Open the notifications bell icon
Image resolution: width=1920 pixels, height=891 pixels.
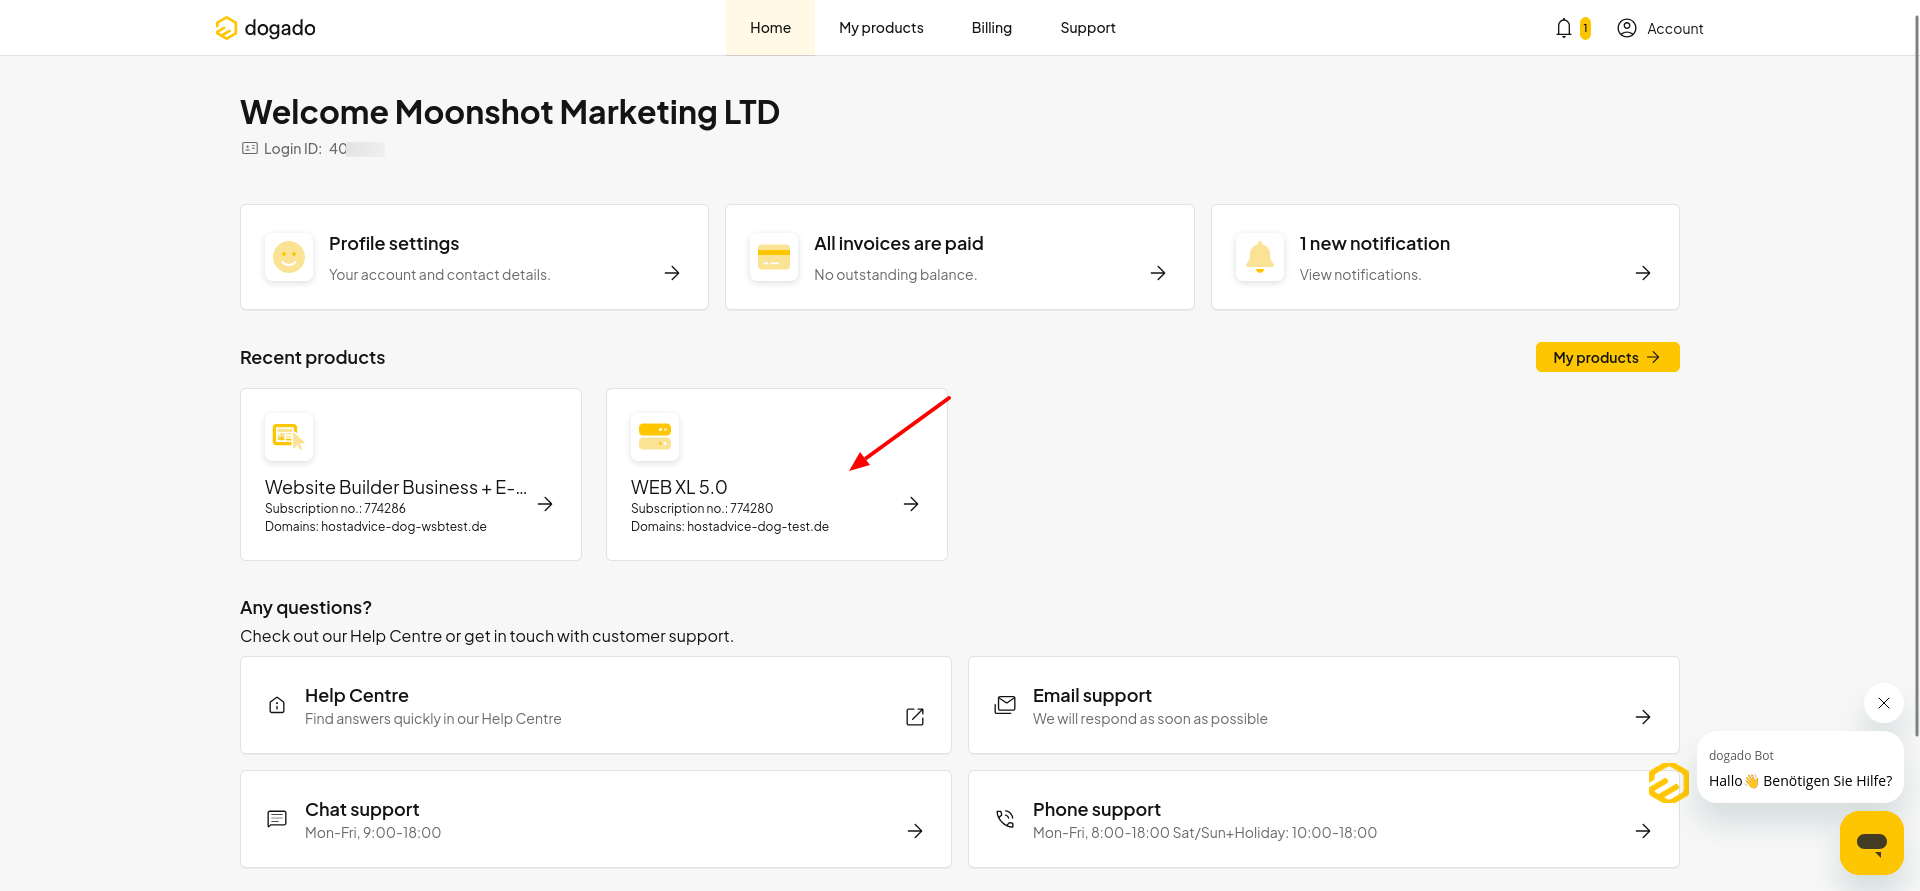pos(1564,28)
